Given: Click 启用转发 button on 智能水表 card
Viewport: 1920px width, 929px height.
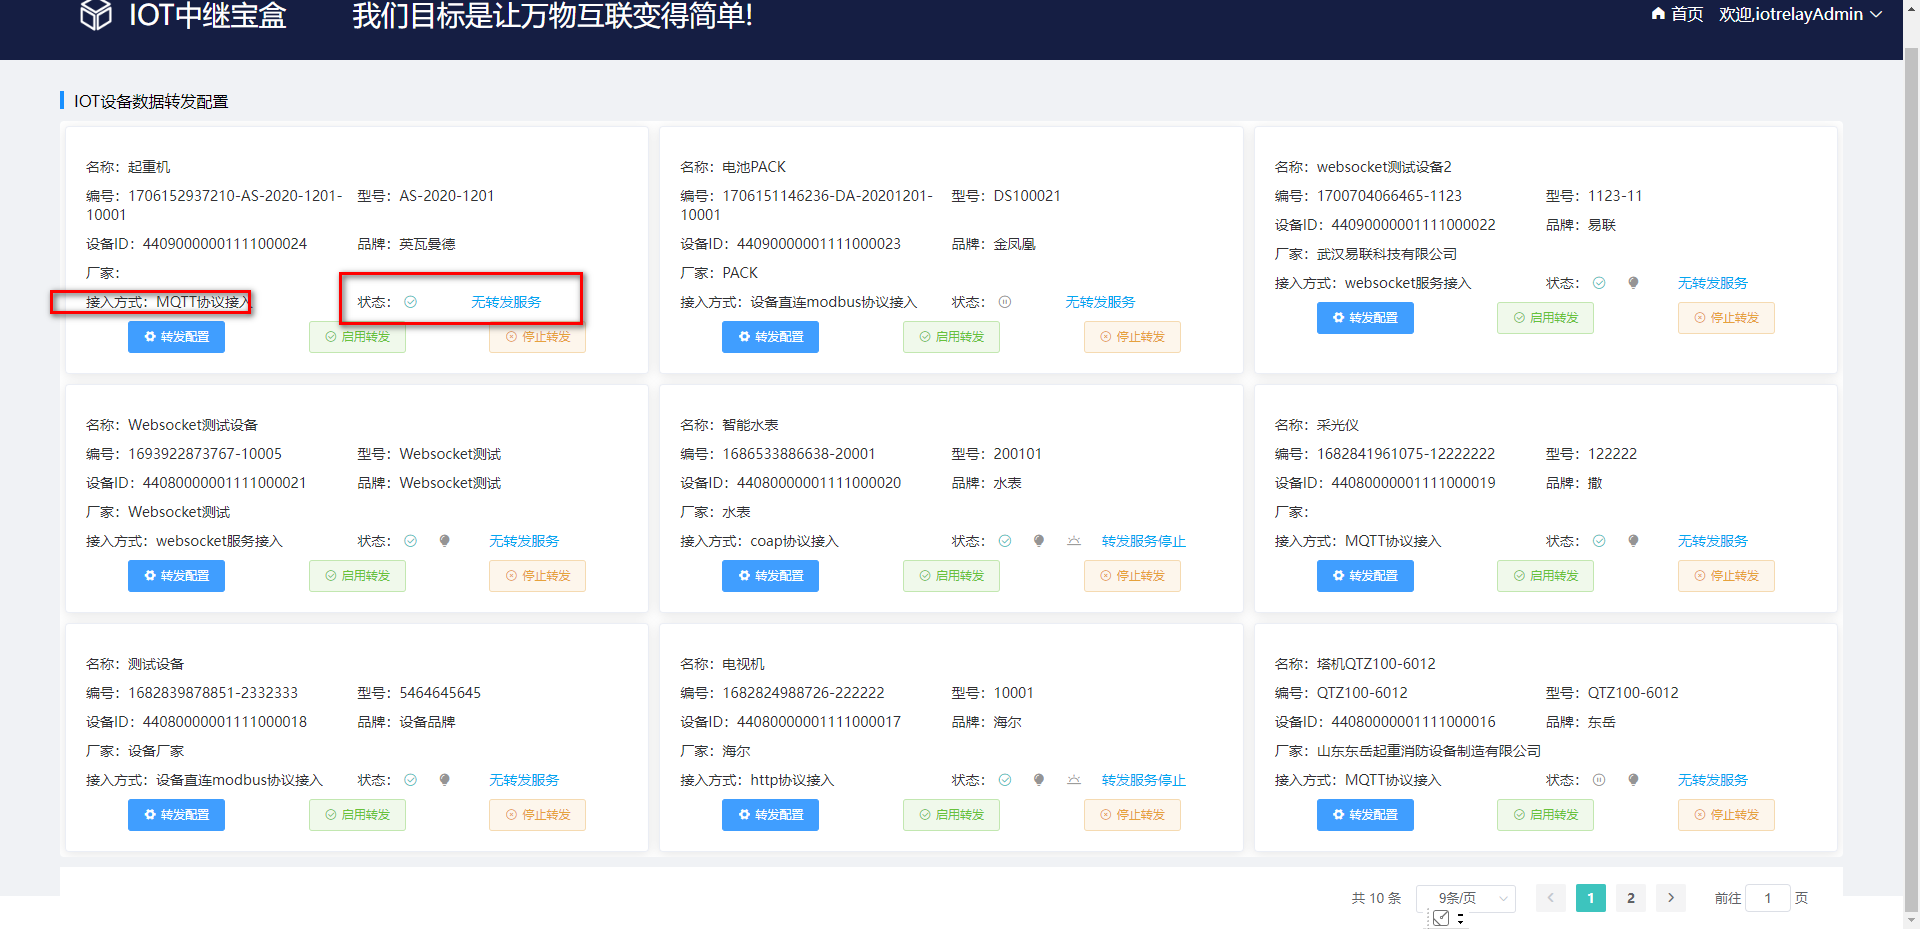Looking at the screenshot, I should [951, 576].
